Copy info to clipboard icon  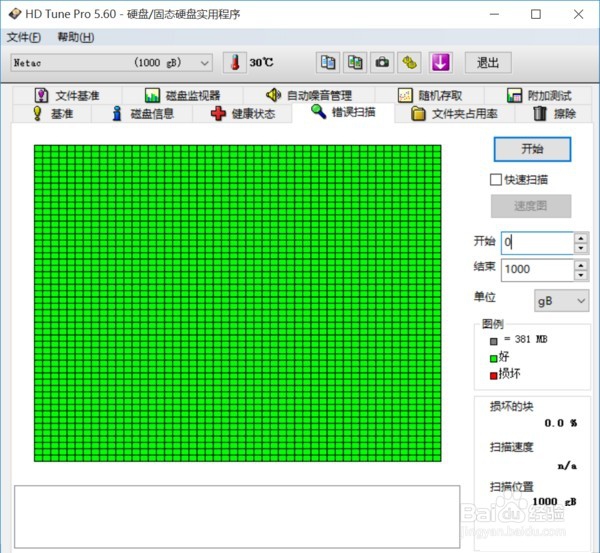pyautogui.click(x=328, y=62)
